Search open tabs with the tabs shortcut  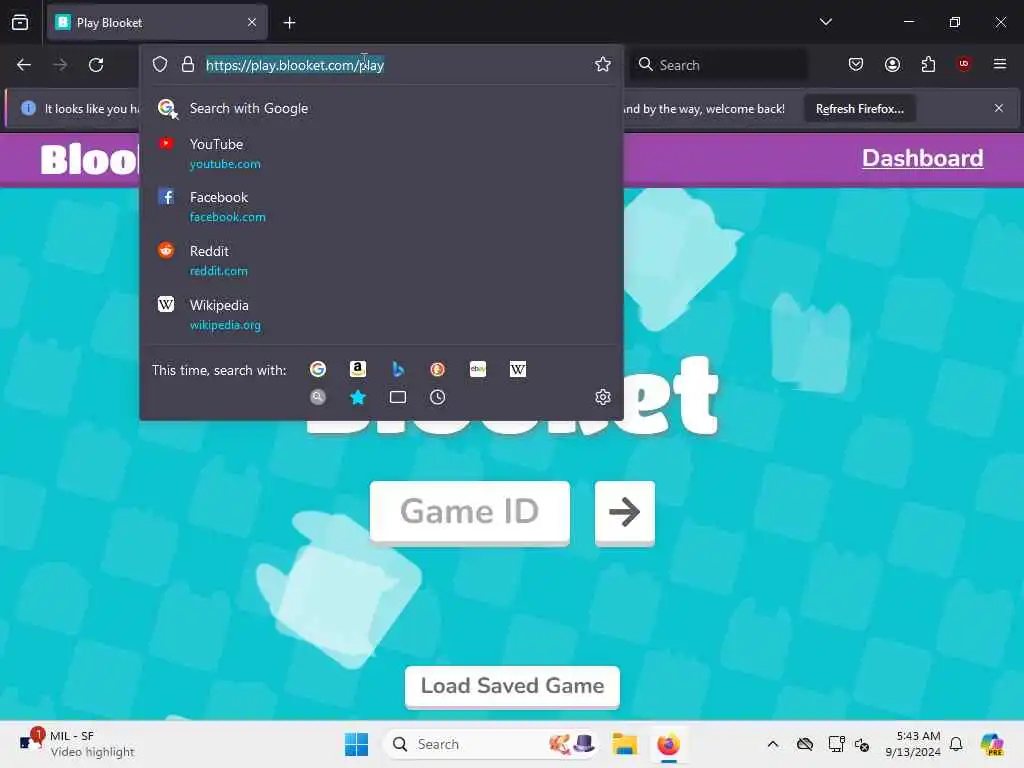pyautogui.click(x=398, y=397)
